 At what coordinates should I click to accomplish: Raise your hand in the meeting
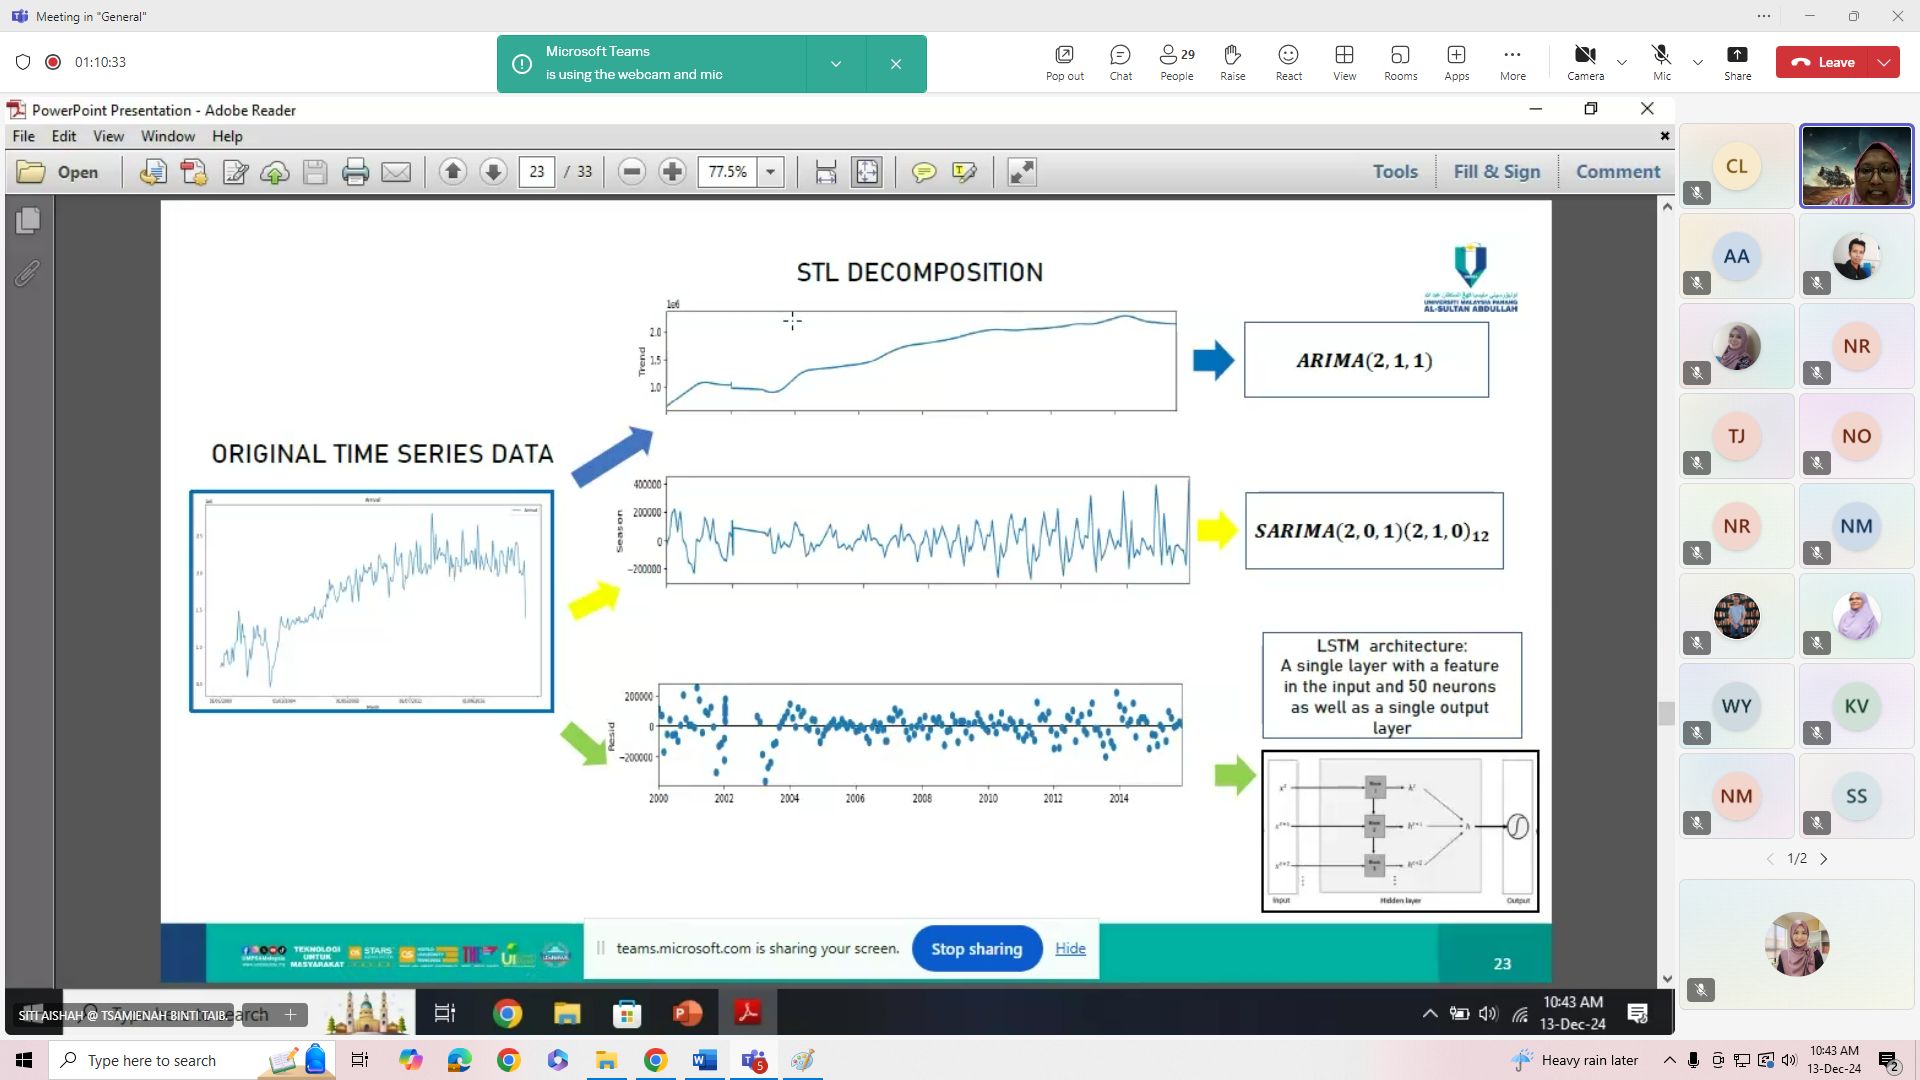click(x=1232, y=62)
